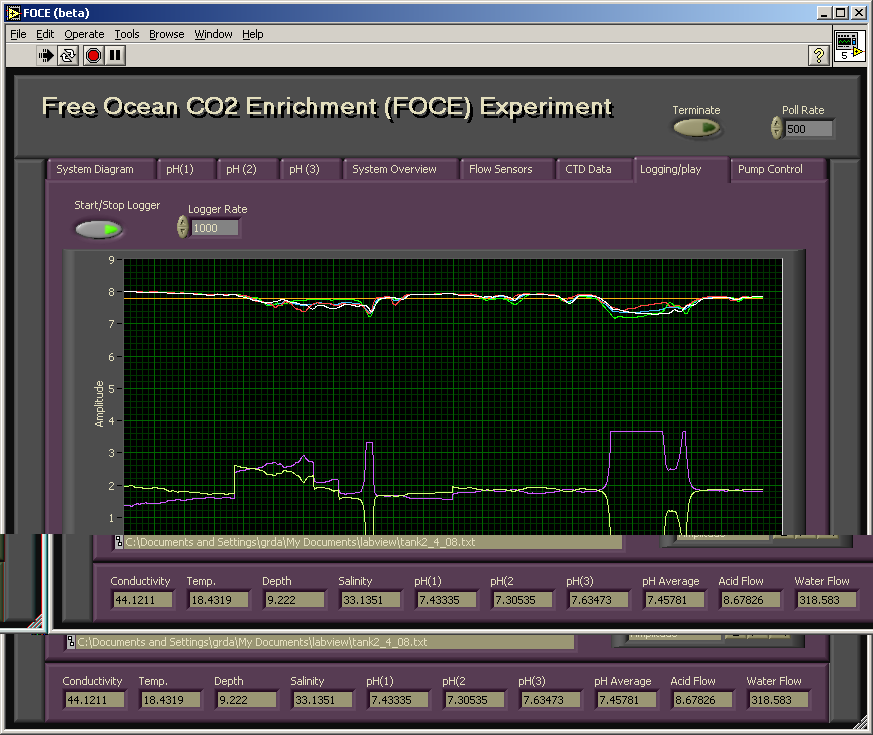This screenshot has width=873, height=735.
Task: Click upper Temp. value 18.4319
Action: pos(219,600)
